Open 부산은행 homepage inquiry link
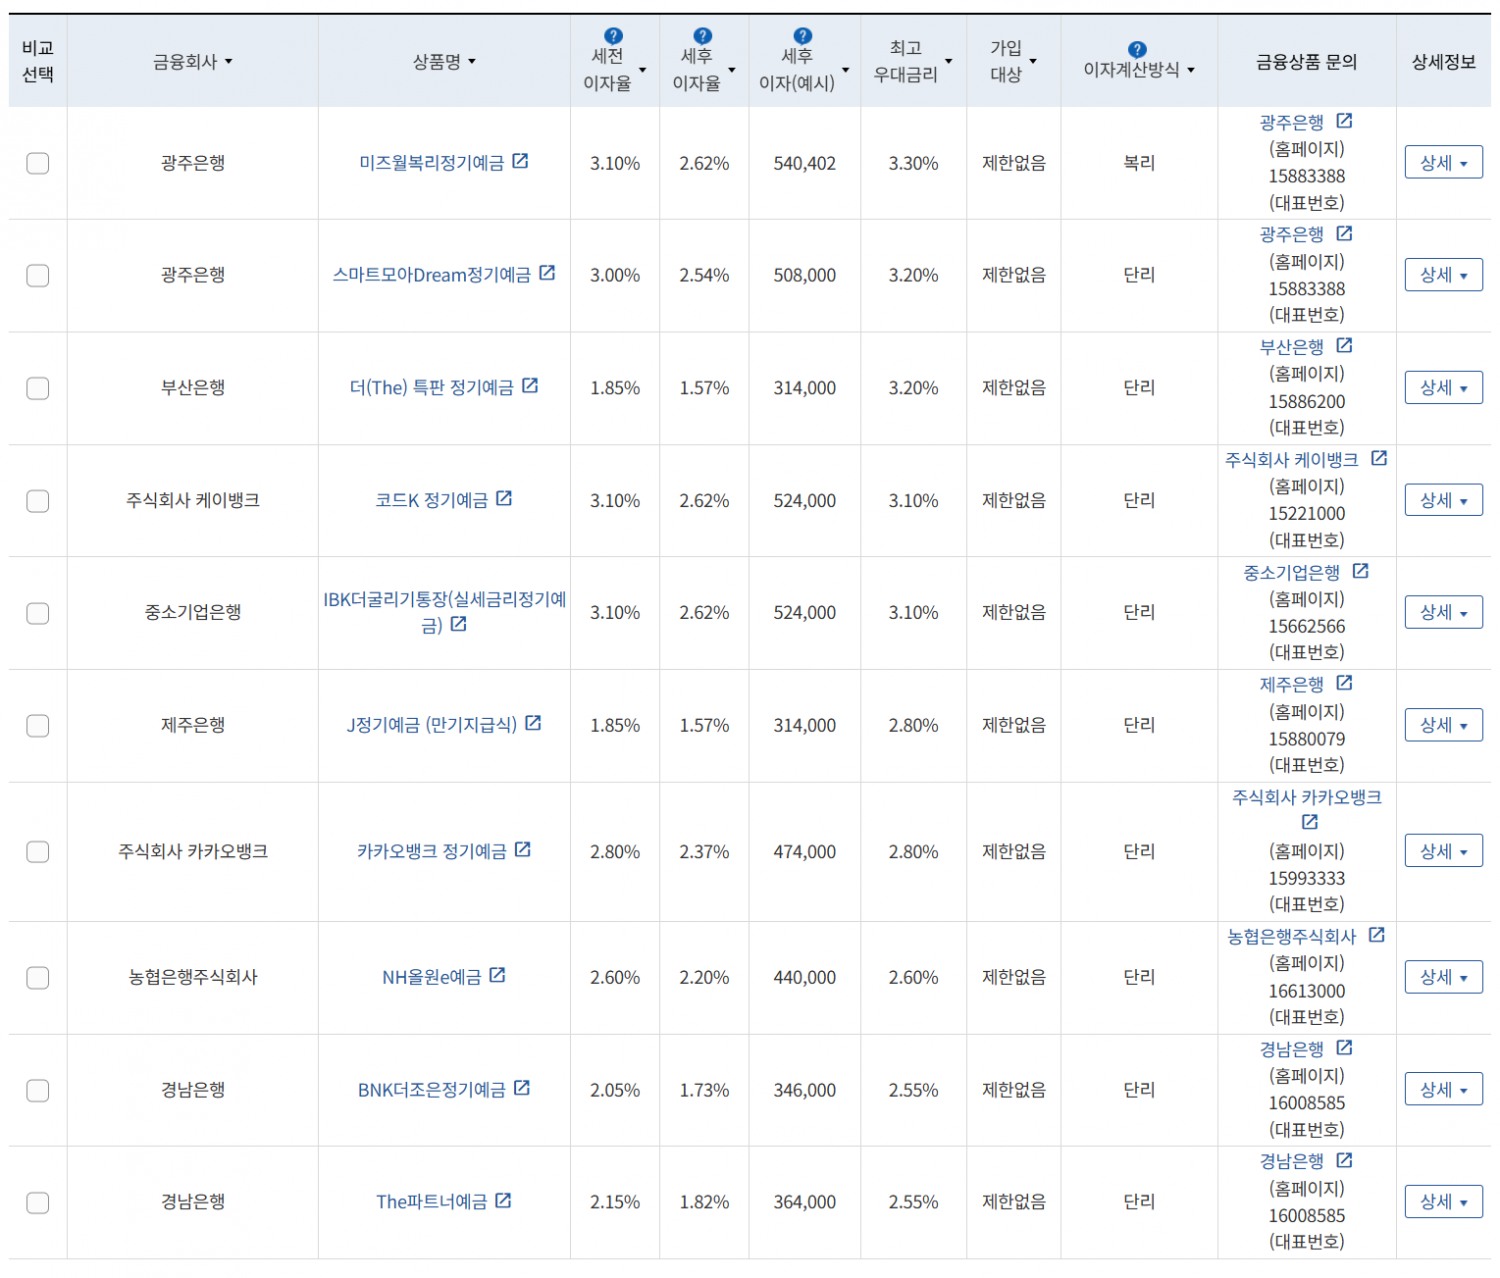 (x=1292, y=347)
